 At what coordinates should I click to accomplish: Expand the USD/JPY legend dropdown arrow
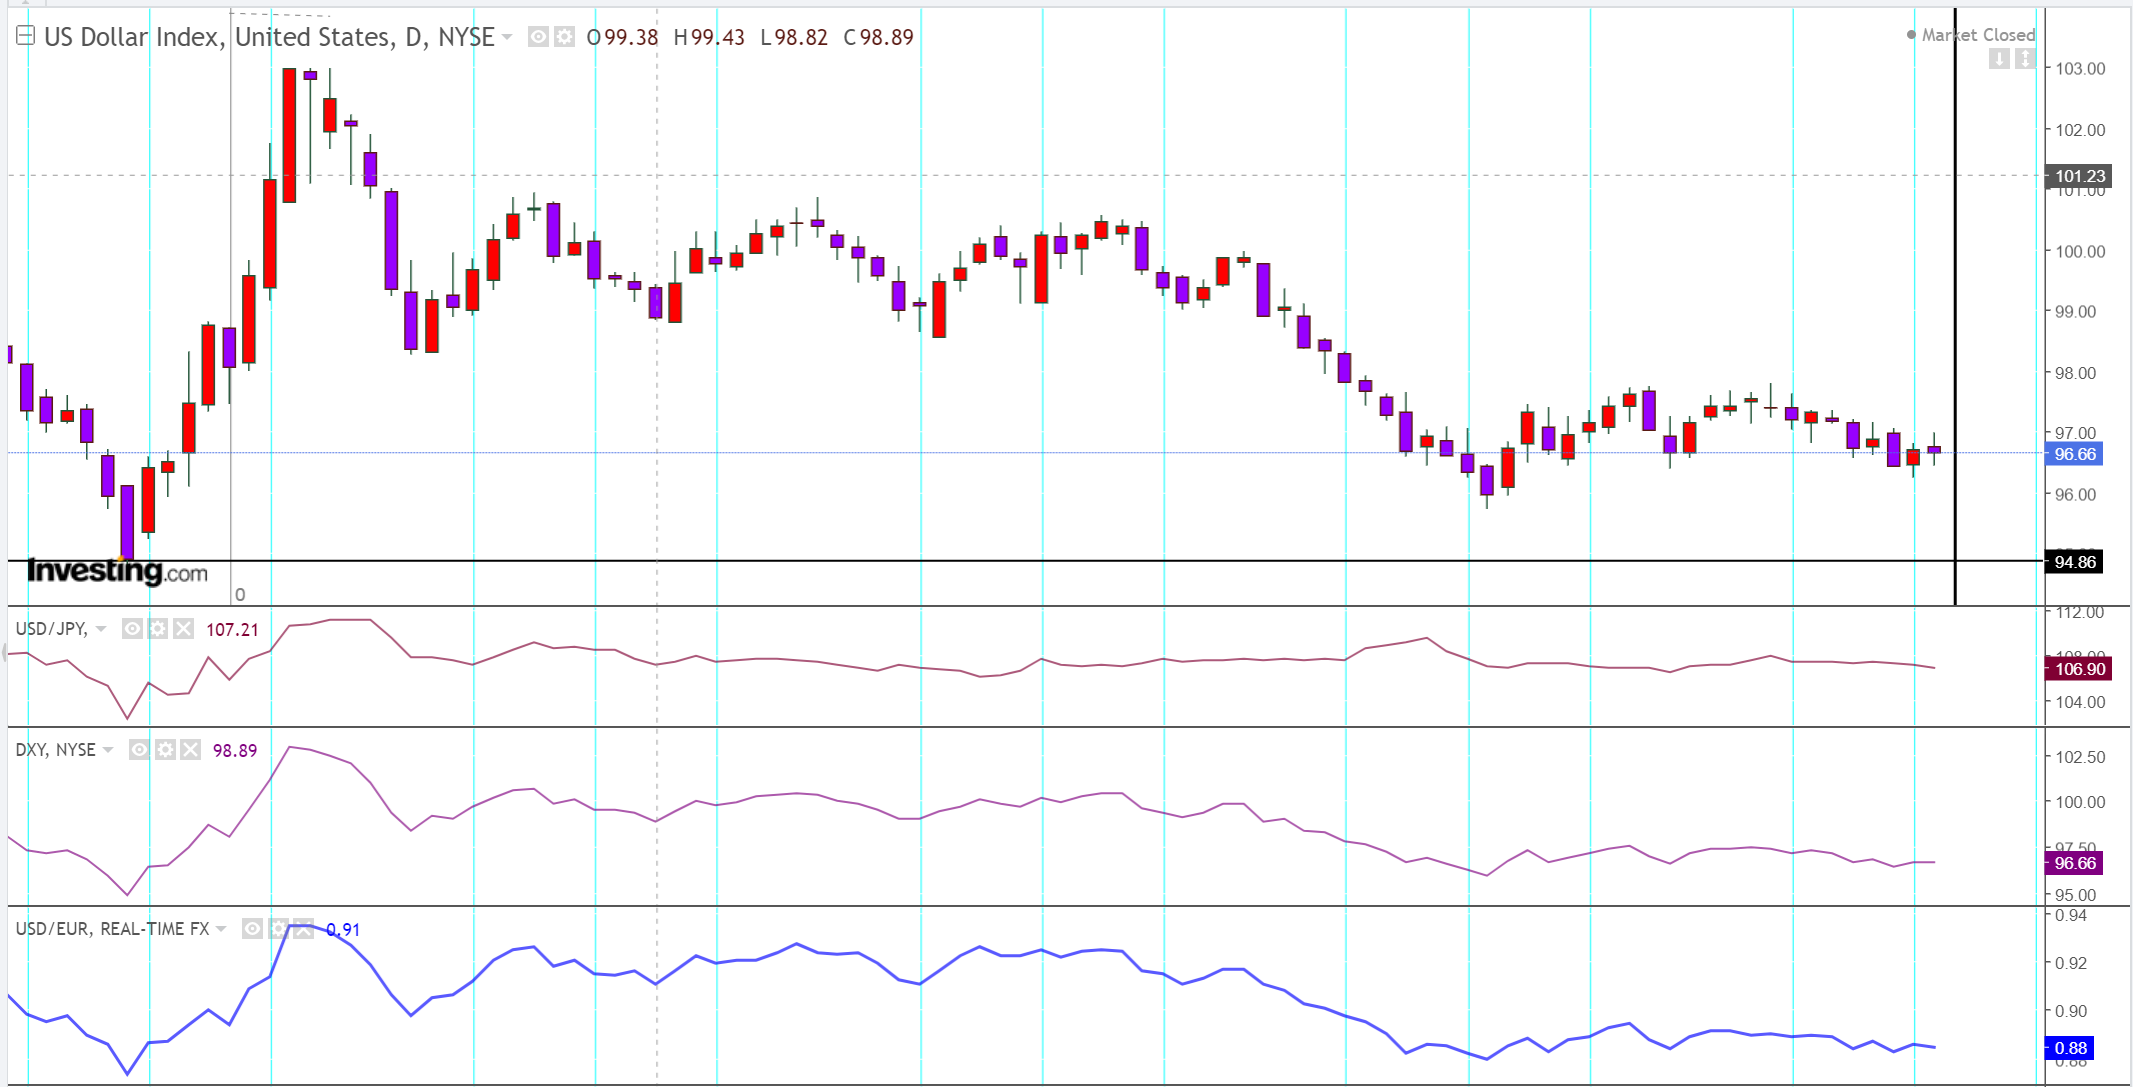[x=101, y=629]
